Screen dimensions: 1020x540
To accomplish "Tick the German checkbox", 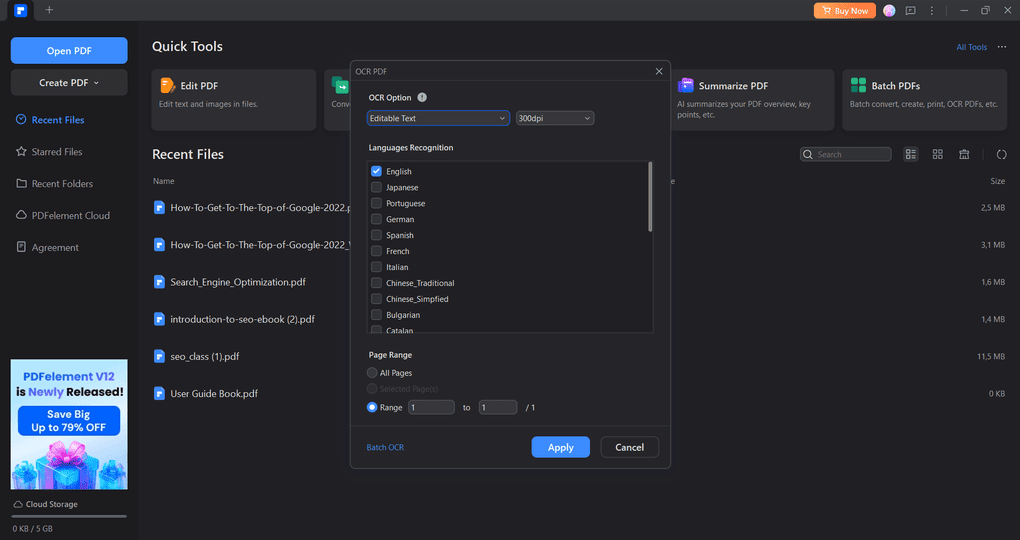I will [376, 219].
